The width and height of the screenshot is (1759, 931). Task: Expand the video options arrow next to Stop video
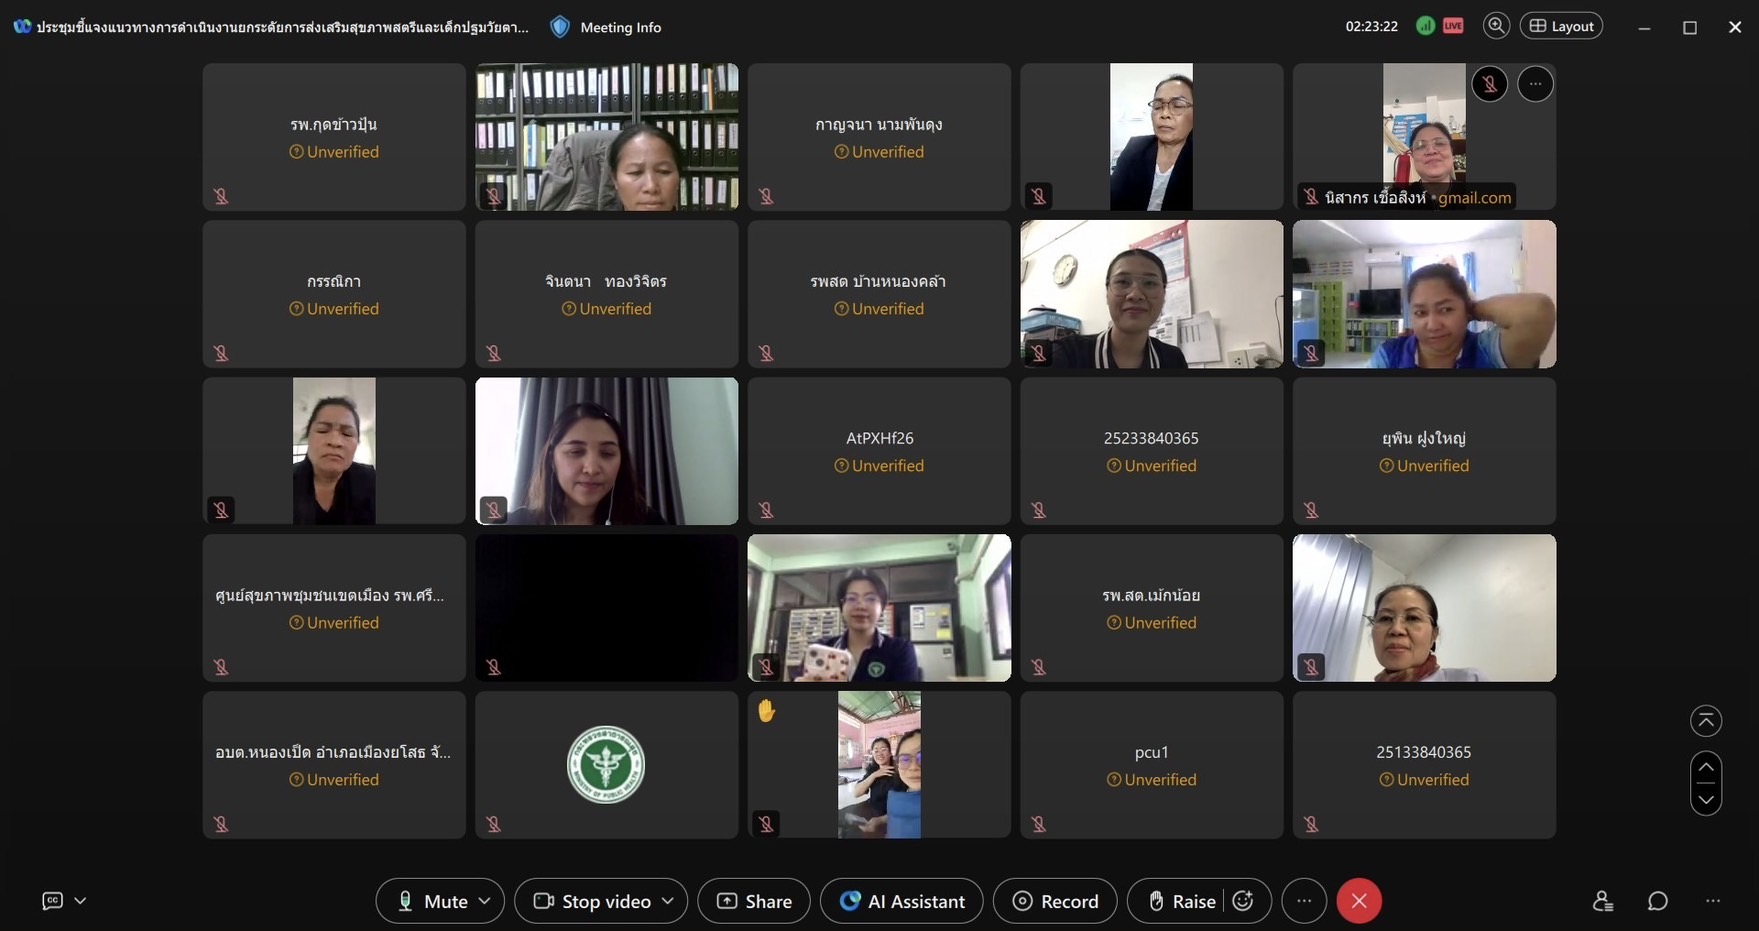coord(668,901)
